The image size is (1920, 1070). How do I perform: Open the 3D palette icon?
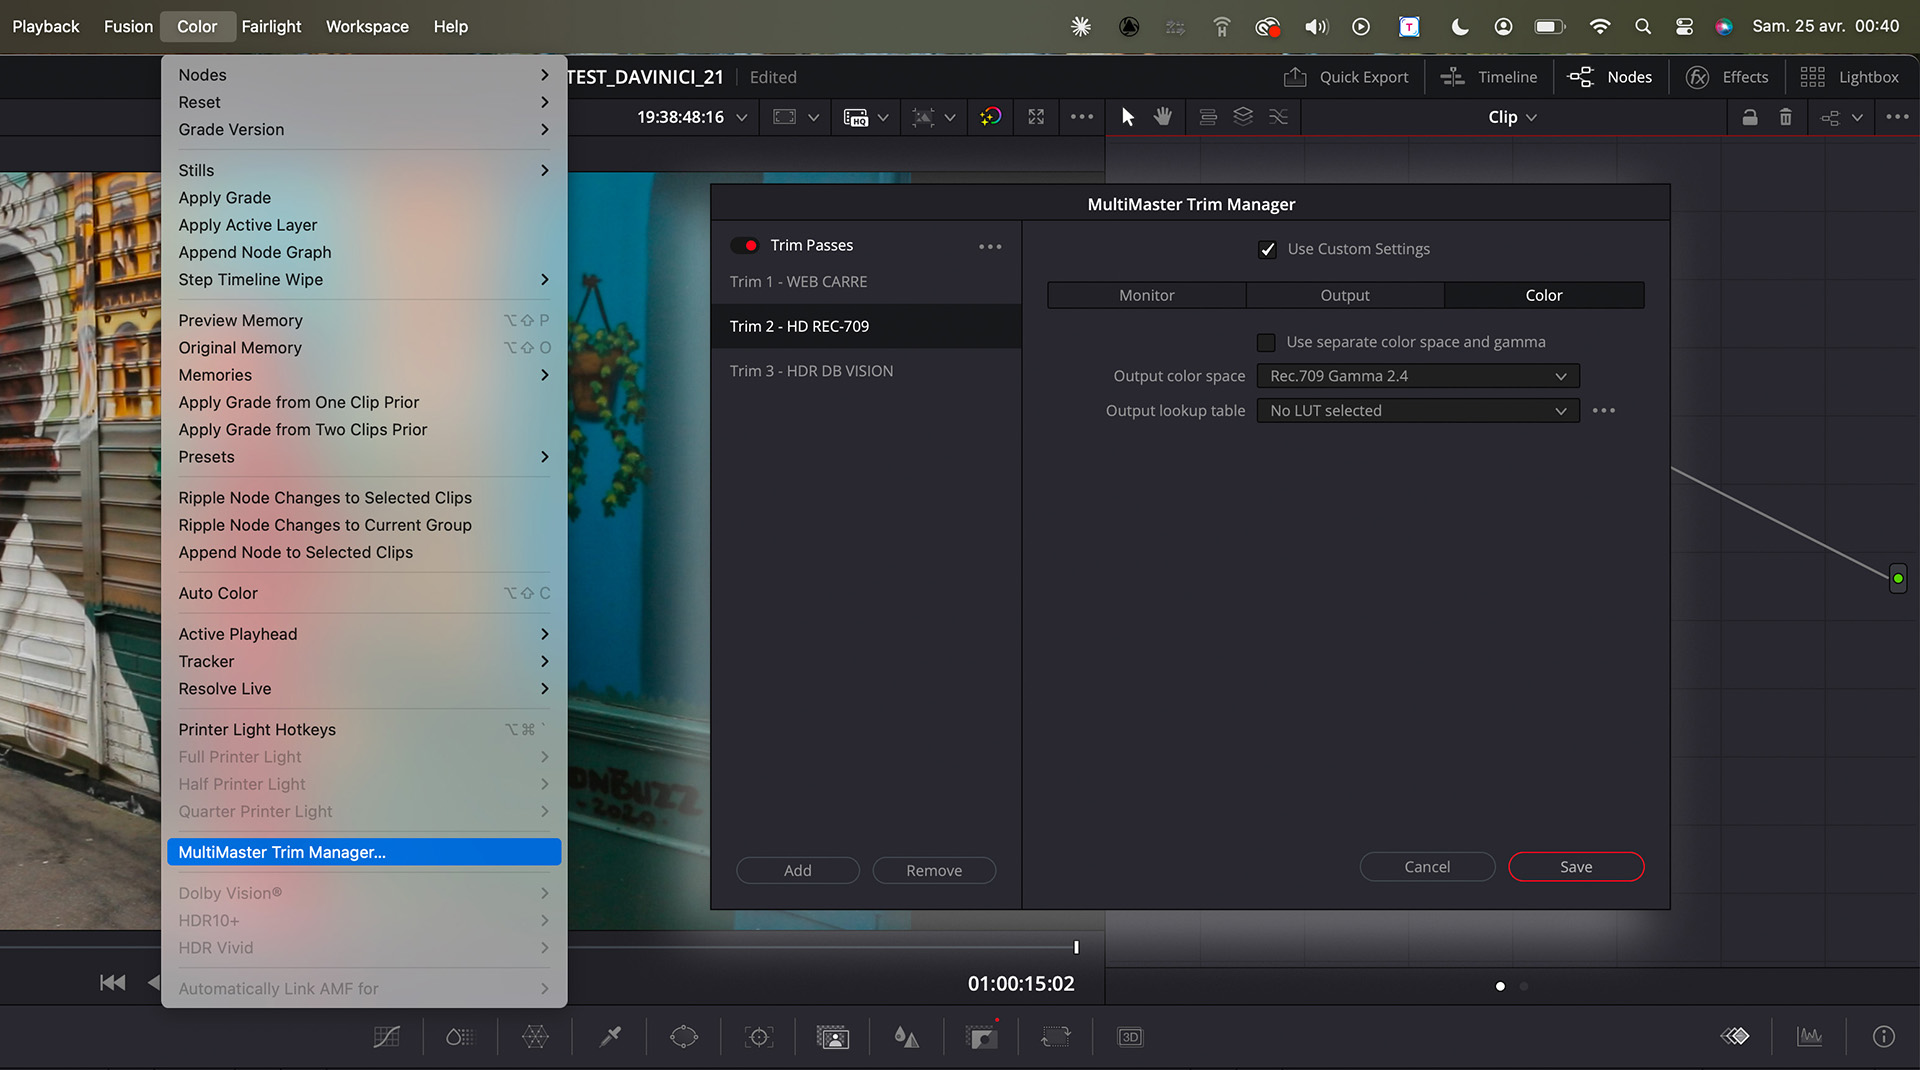coord(1130,1037)
